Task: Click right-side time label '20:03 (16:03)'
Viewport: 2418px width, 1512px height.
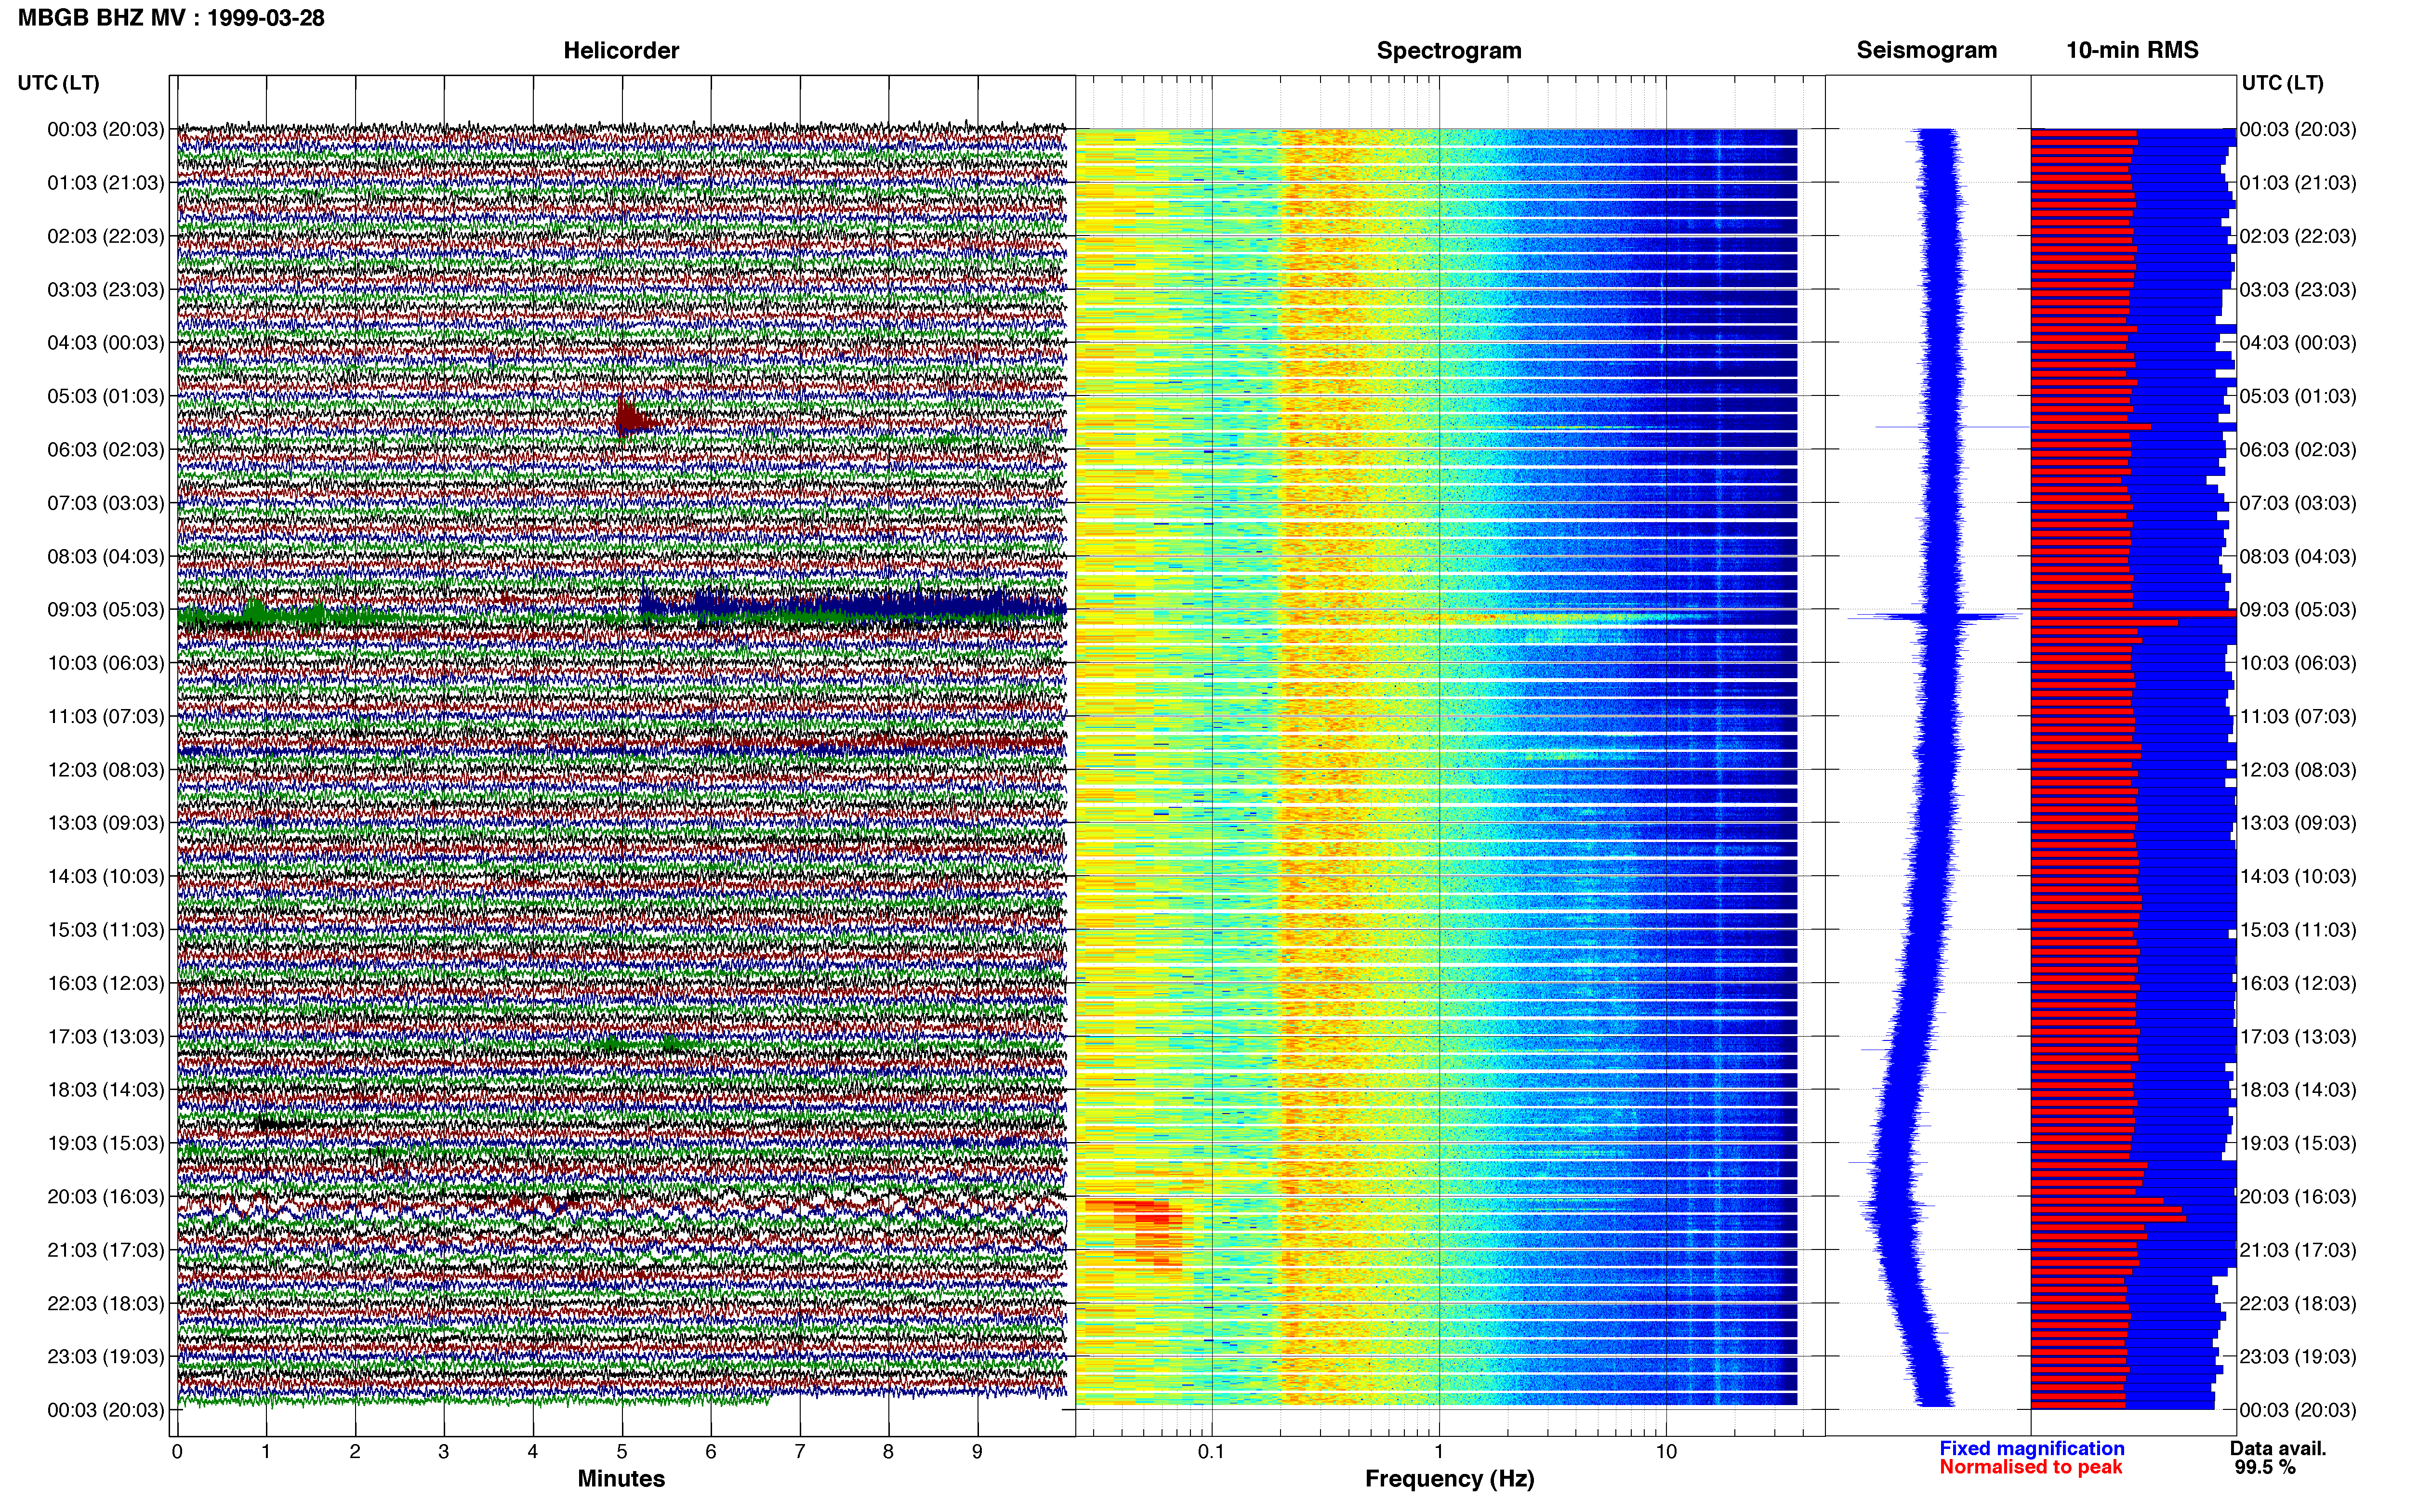Action: coord(2298,1196)
